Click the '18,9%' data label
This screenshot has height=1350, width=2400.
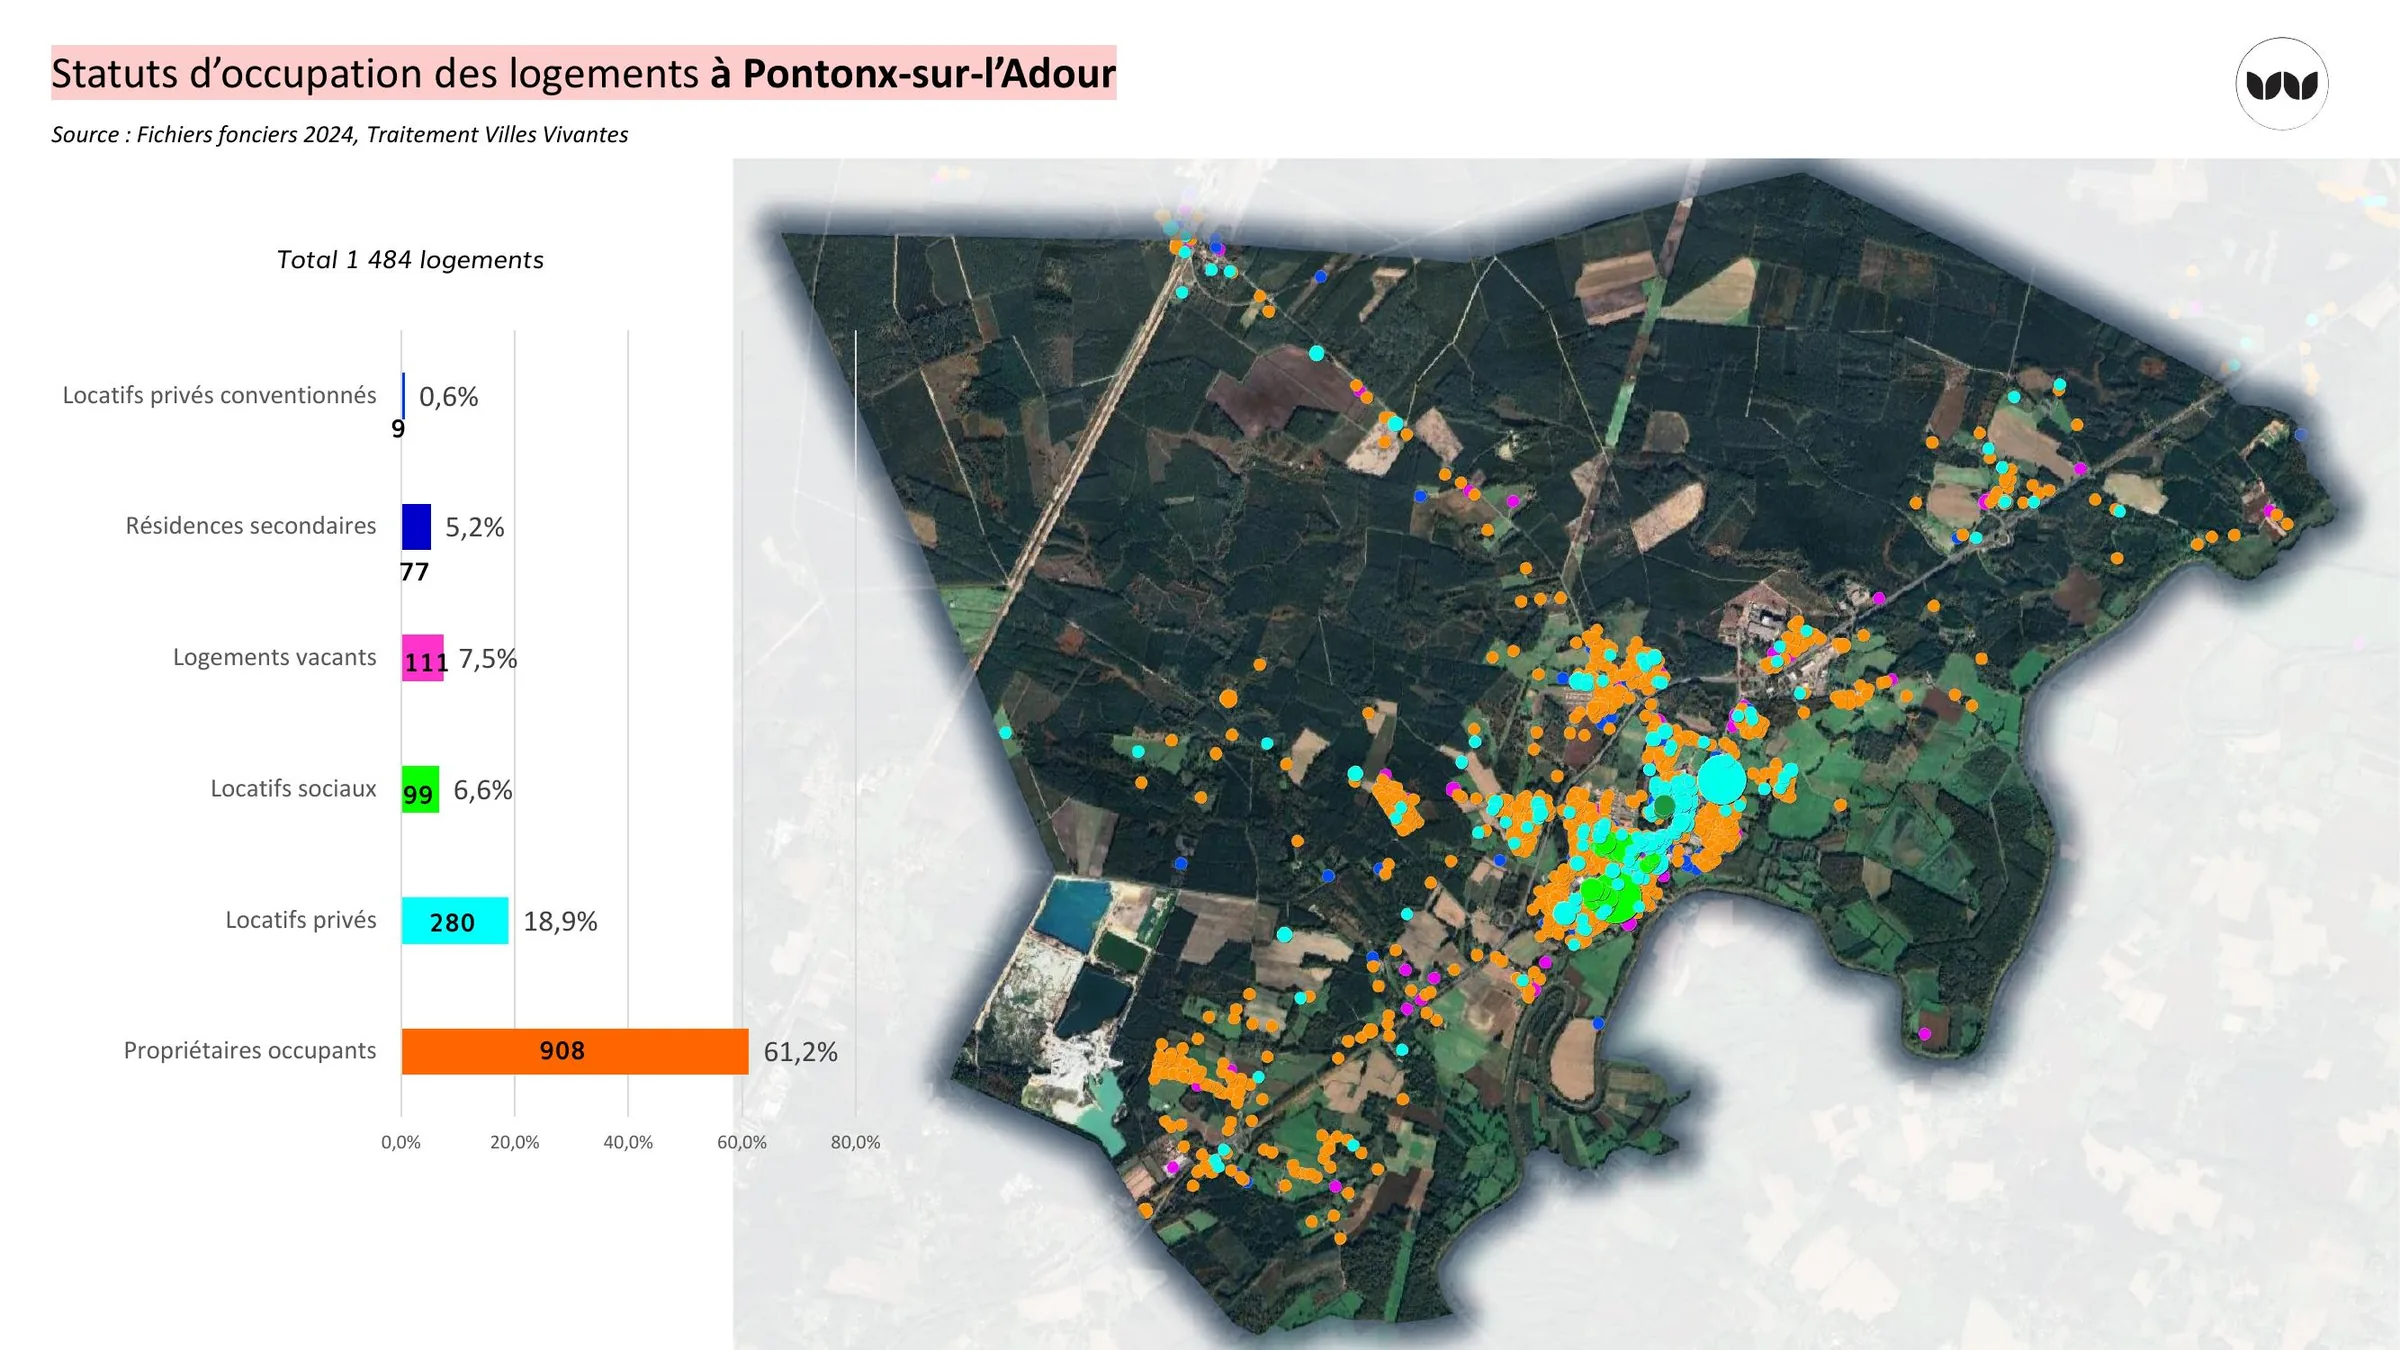(x=560, y=921)
